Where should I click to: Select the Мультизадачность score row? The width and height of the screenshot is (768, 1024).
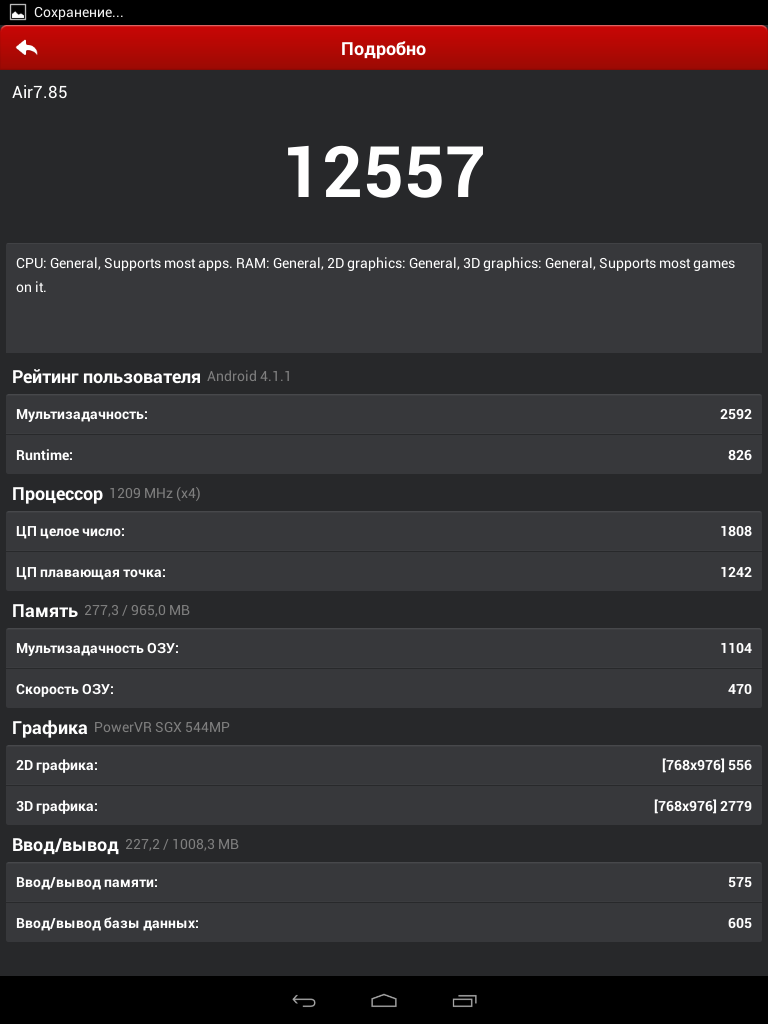point(384,414)
